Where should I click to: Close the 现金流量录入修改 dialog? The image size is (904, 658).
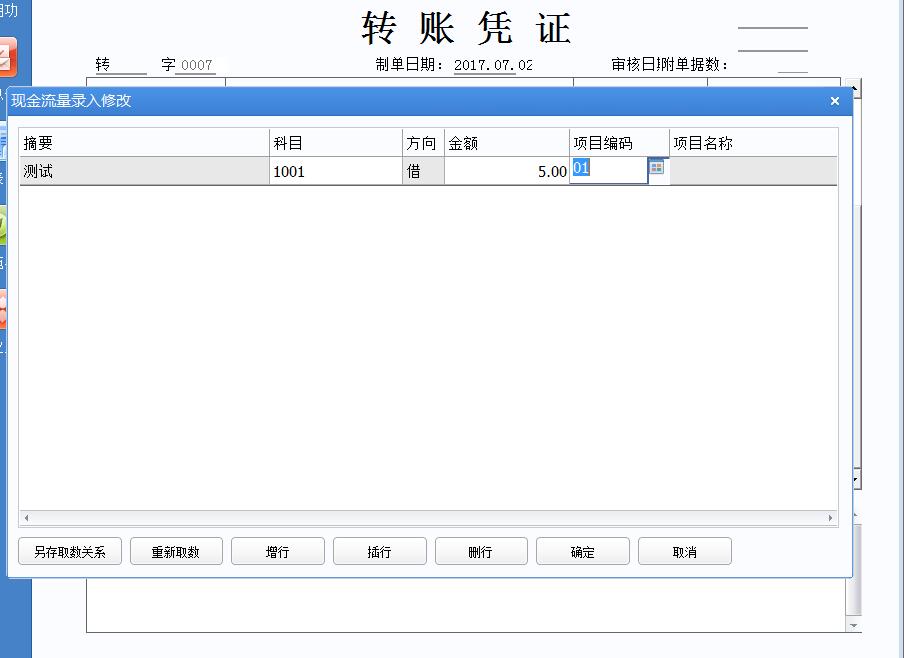click(835, 101)
